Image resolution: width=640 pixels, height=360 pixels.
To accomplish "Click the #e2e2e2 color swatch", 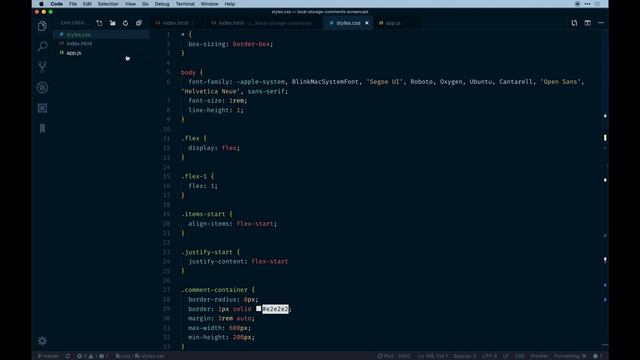I will coord(258,309).
